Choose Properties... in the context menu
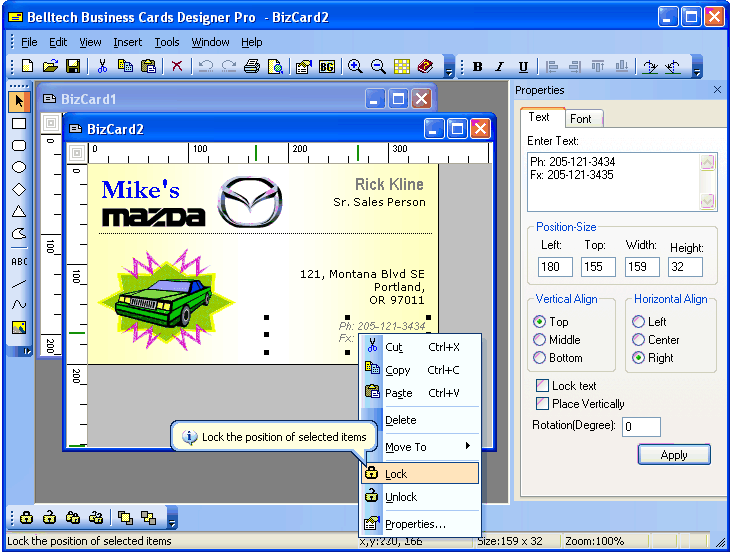Viewport: 730px width, 552px height. (x=420, y=524)
